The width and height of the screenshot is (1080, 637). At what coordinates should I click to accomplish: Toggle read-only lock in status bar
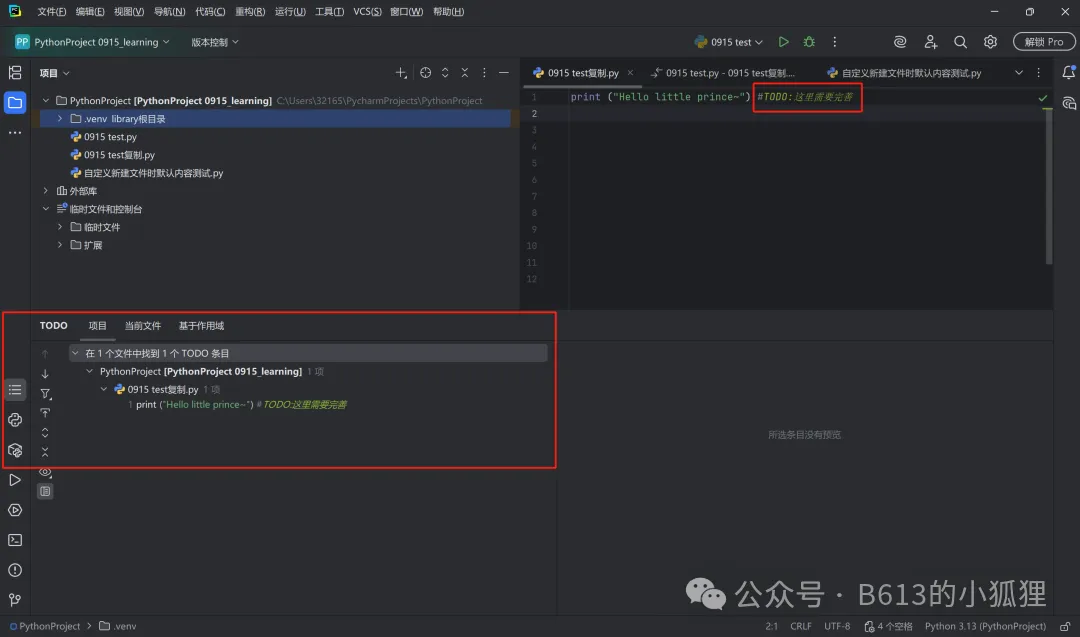1065,626
